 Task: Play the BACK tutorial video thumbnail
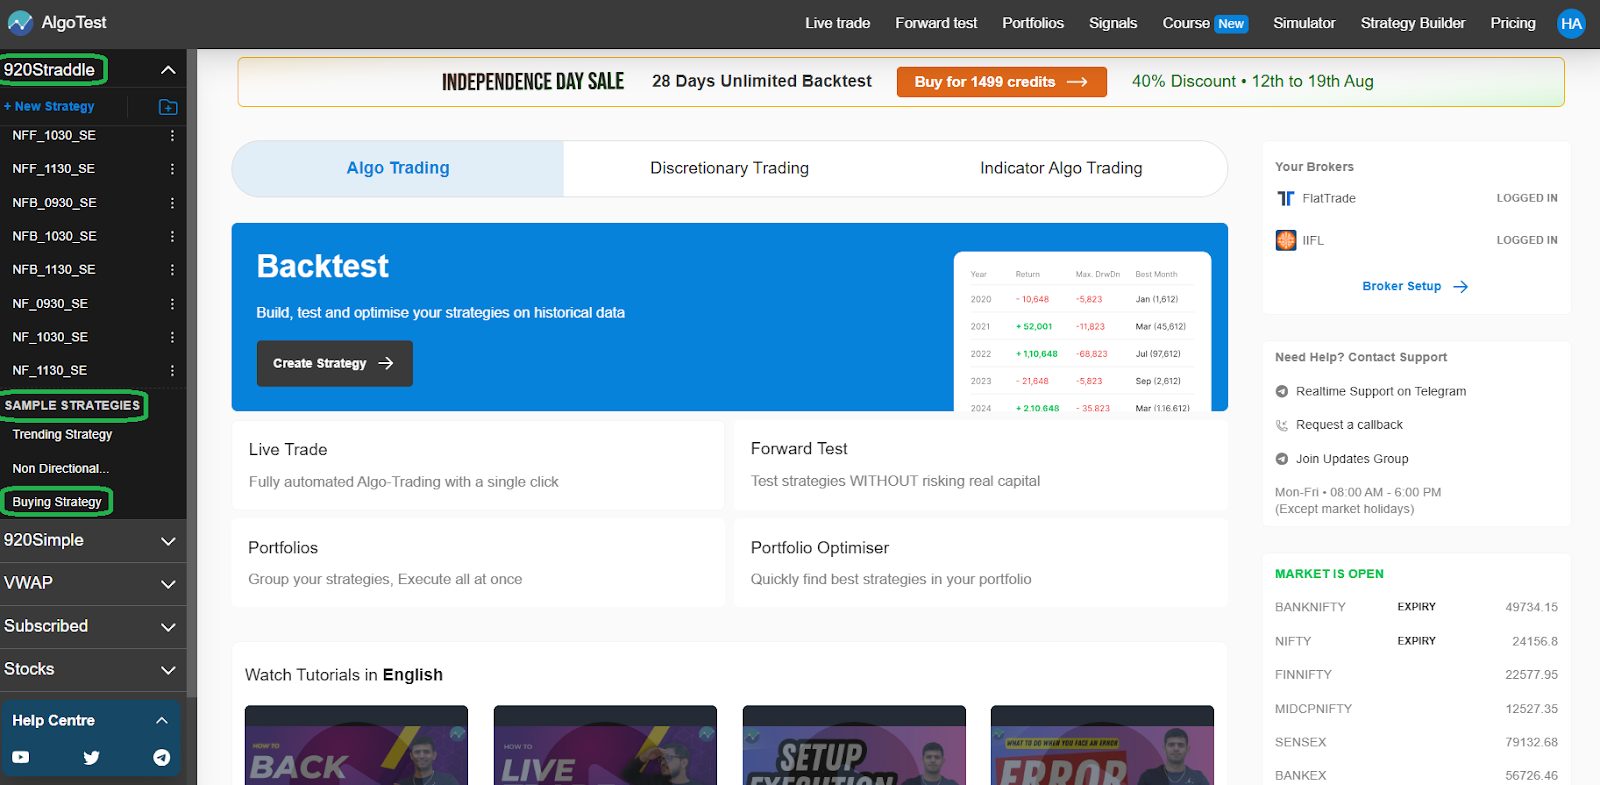tap(356, 746)
